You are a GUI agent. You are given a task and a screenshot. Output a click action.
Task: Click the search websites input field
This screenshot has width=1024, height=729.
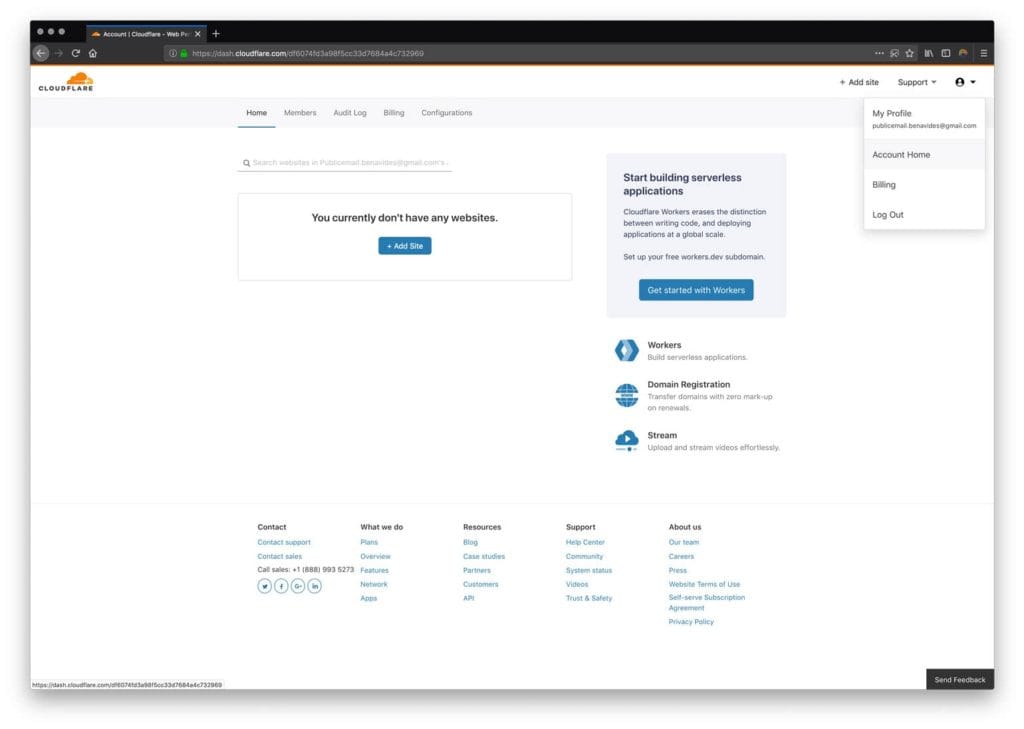[344, 162]
